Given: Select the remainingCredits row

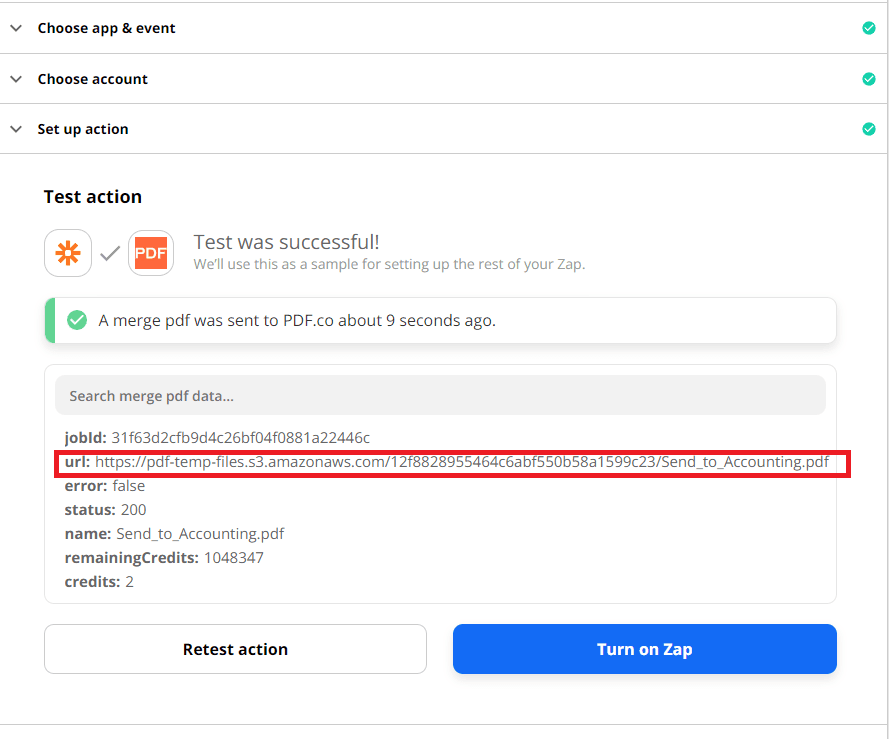Looking at the screenshot, I should tap(164, 558).
